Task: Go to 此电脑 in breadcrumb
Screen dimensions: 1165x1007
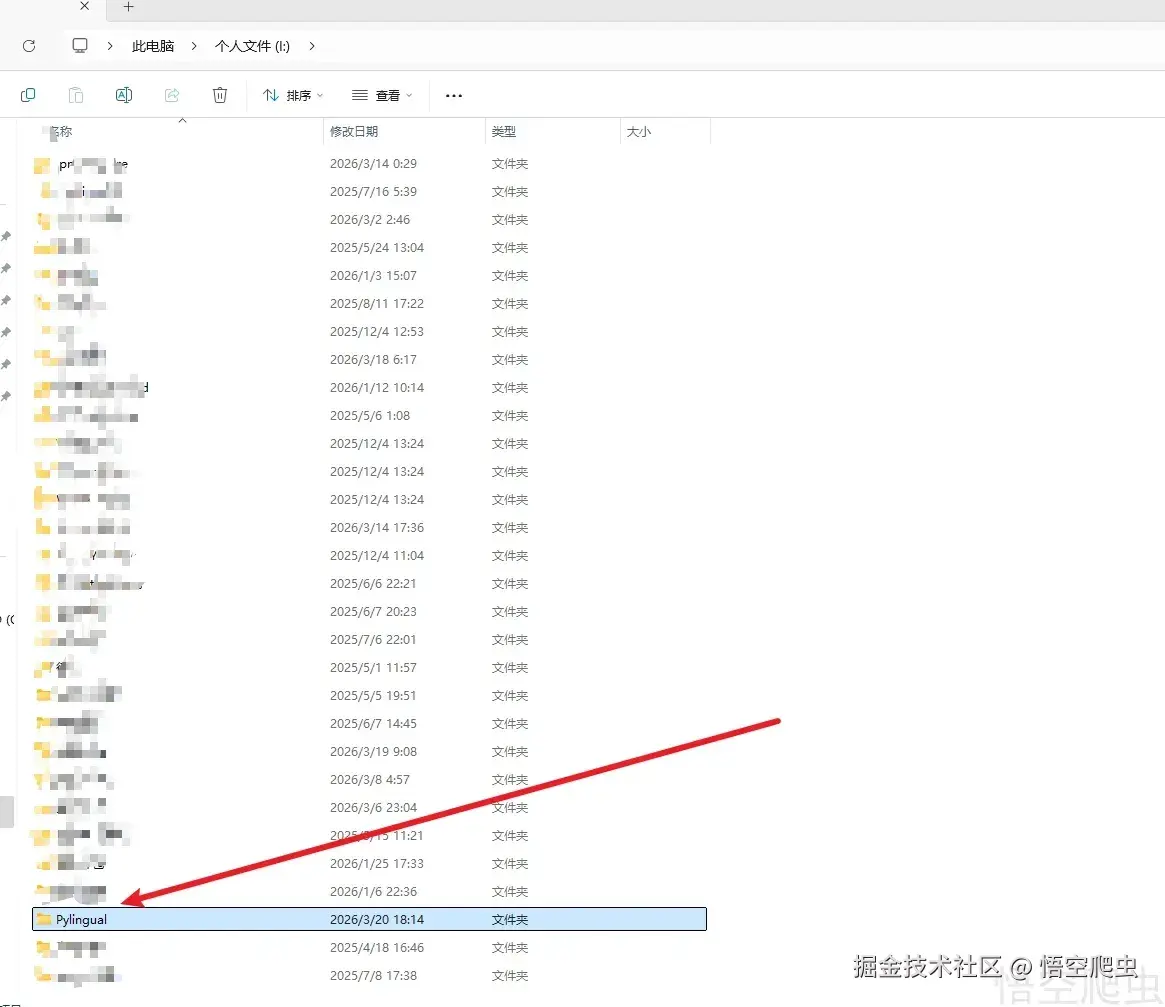Action: point(153,46)
